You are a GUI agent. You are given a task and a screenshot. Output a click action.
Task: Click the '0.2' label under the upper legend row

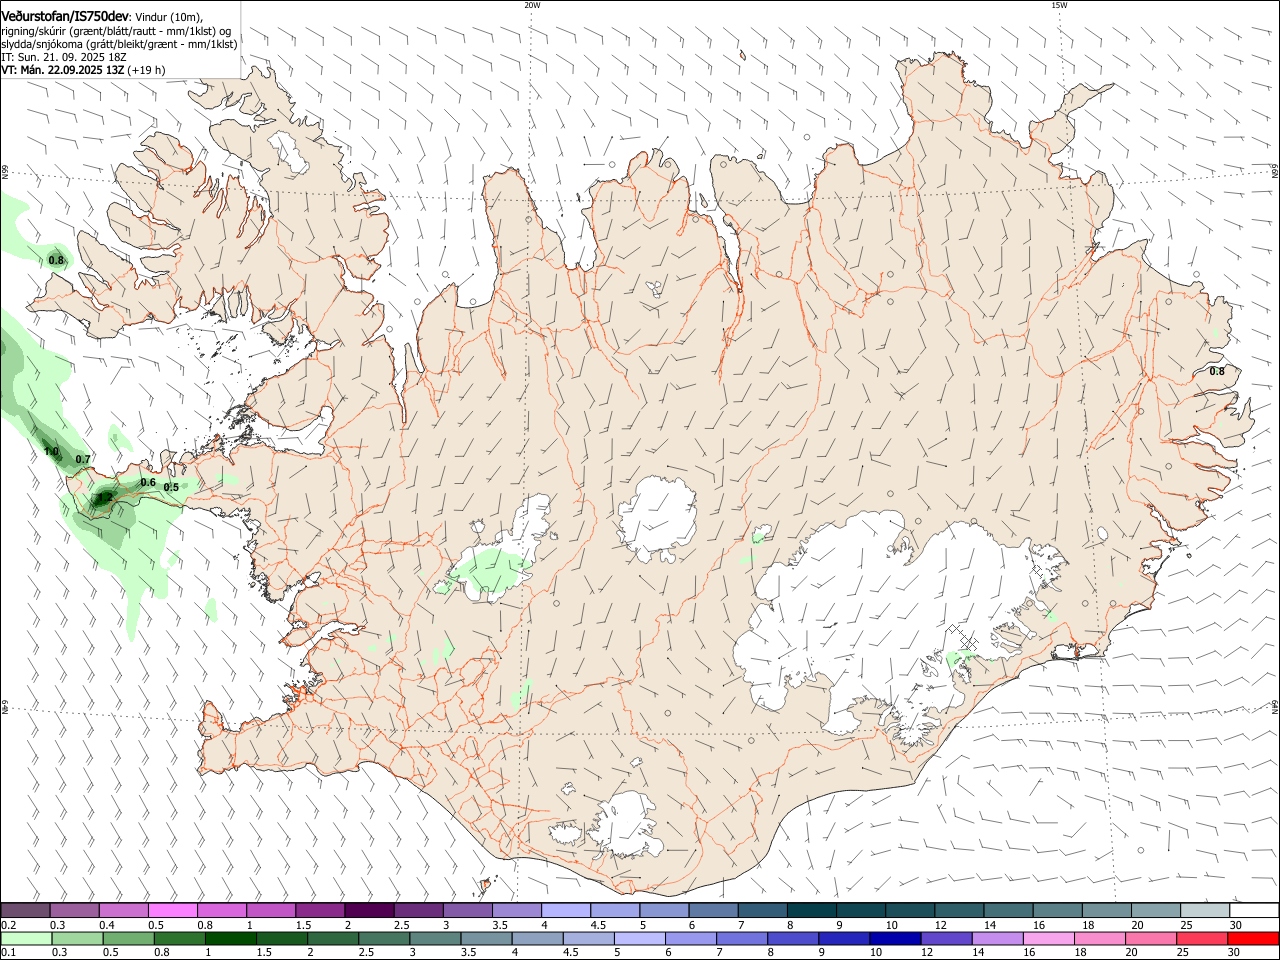click(x=8, y=925)
